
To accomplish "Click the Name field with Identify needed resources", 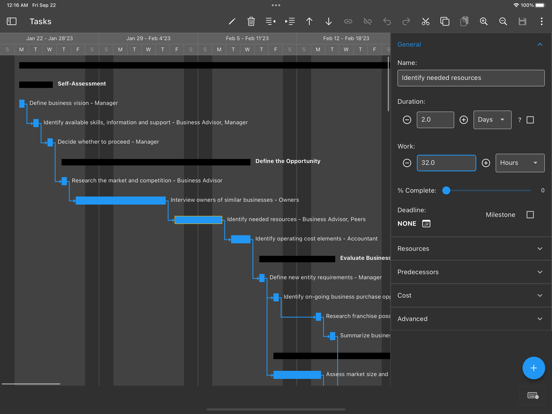I will coord(471,78).
